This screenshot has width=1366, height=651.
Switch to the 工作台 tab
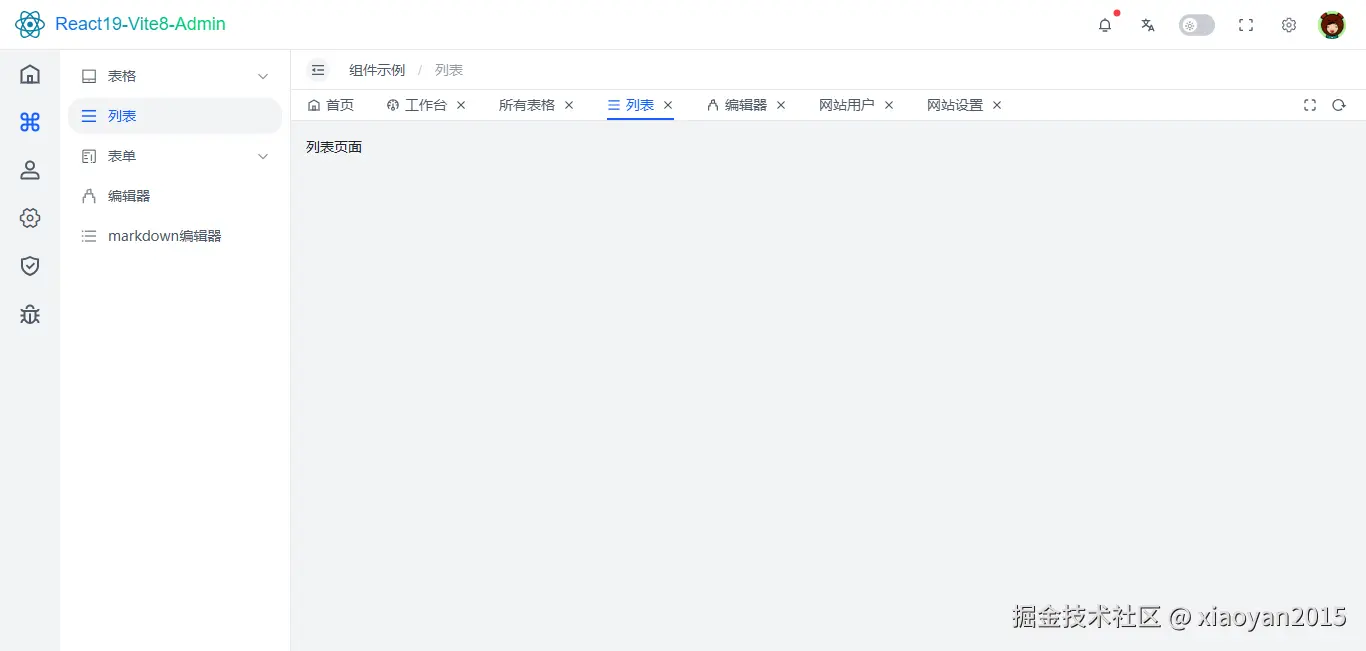(417, 105)
